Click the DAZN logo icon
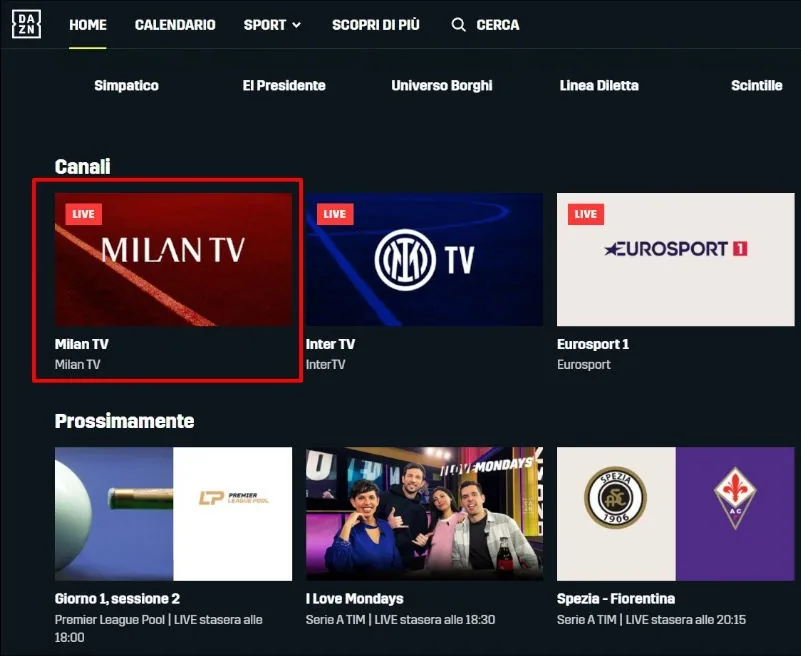 [x=26, y=25]
